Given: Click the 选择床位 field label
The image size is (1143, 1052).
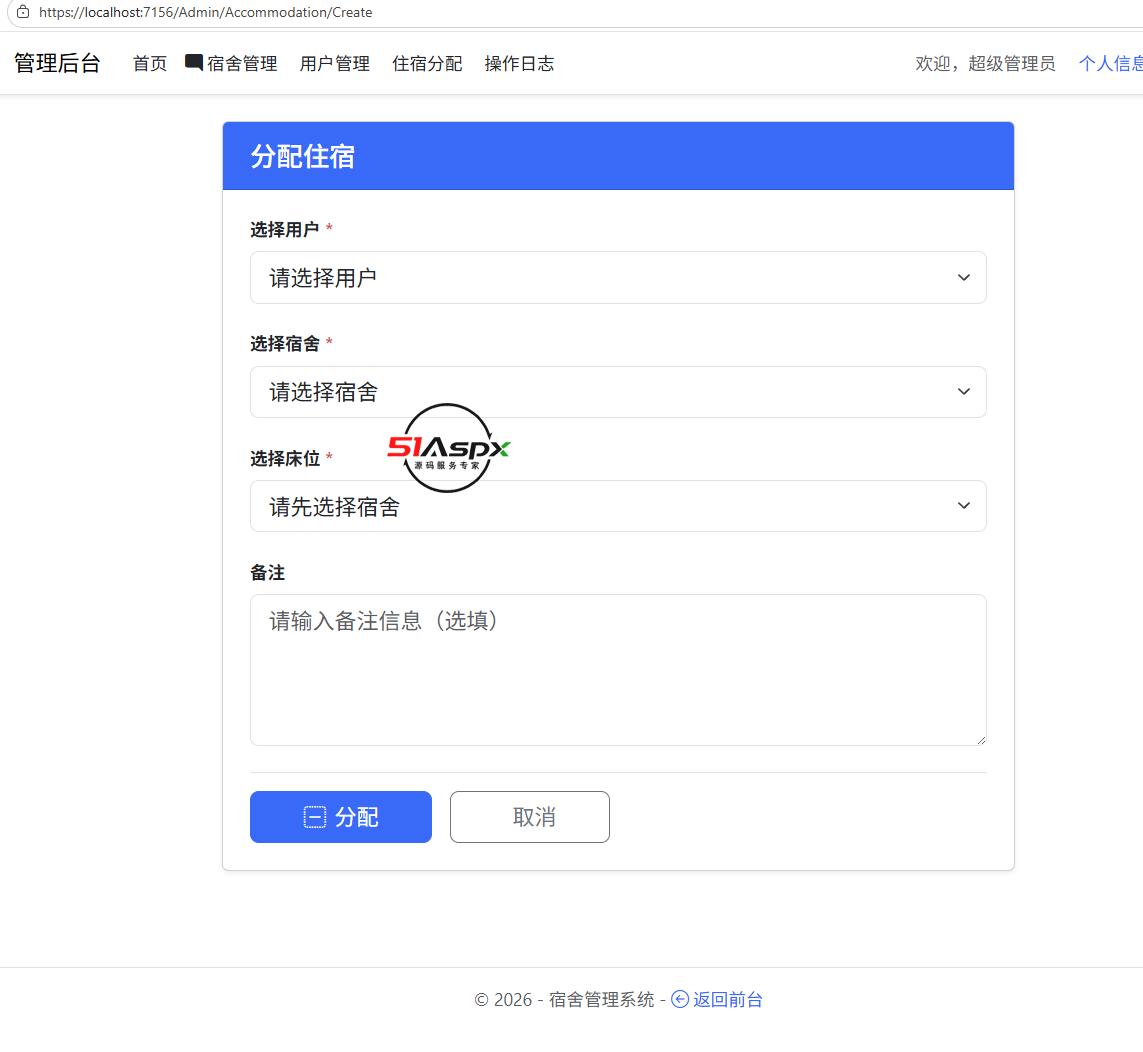Looking at the screenshot, I should pyautogui.click(x=284, y=458).
